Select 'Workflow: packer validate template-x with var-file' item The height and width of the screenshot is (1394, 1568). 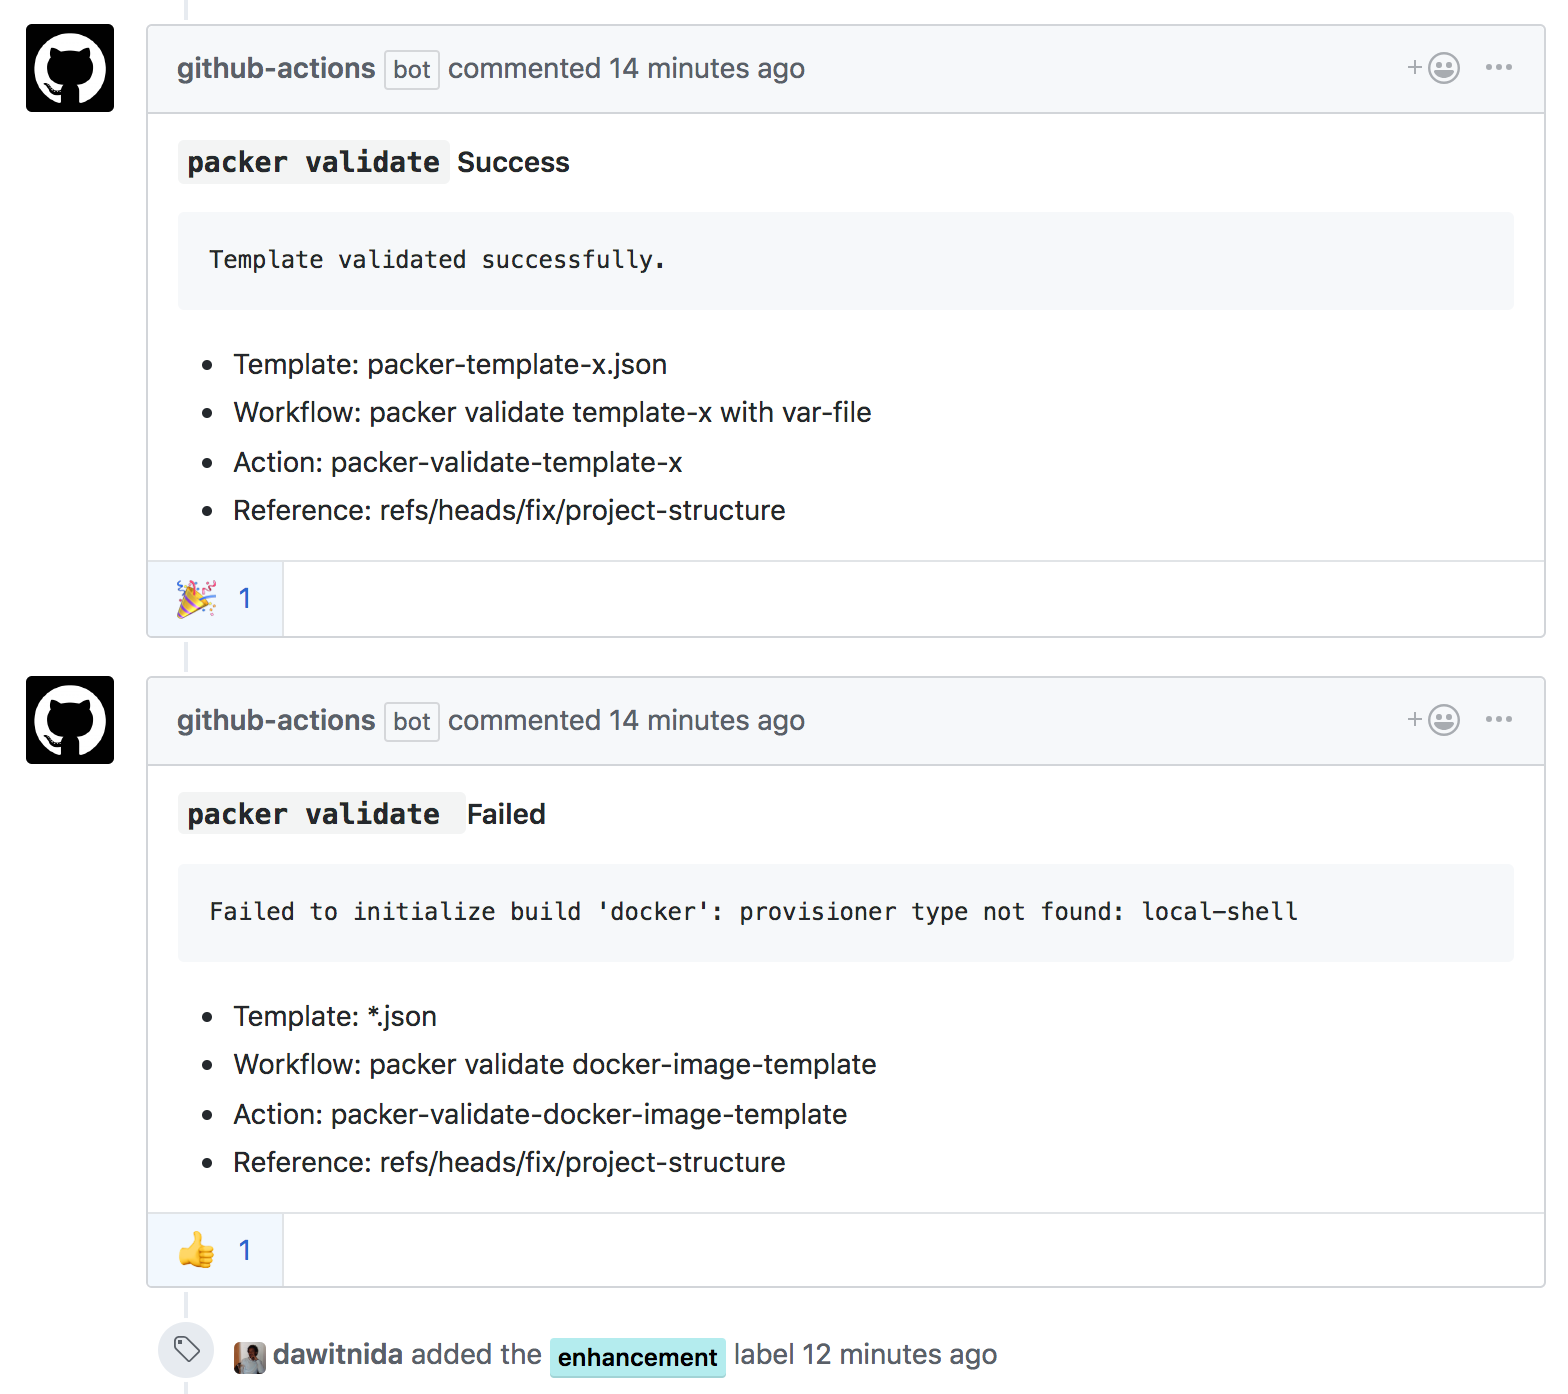pyautogui.click(x=552, y=412)
